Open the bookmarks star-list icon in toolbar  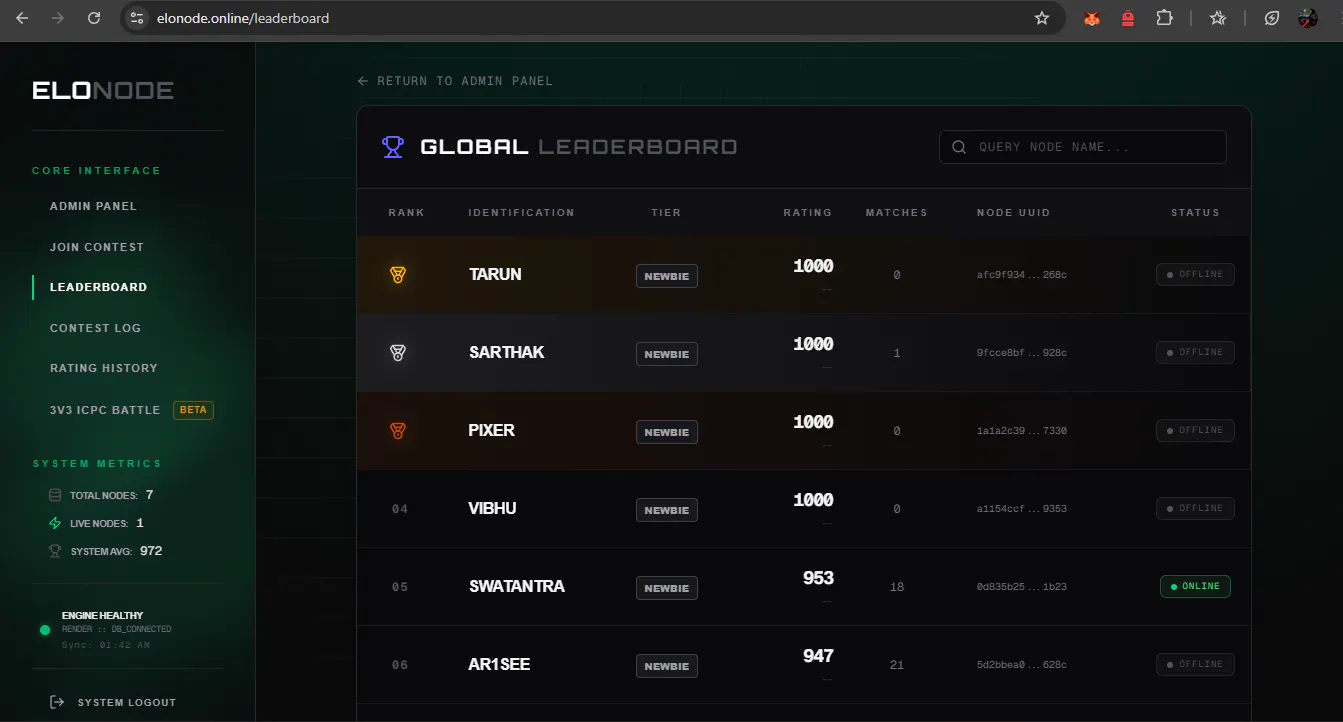pos(1218,18)
